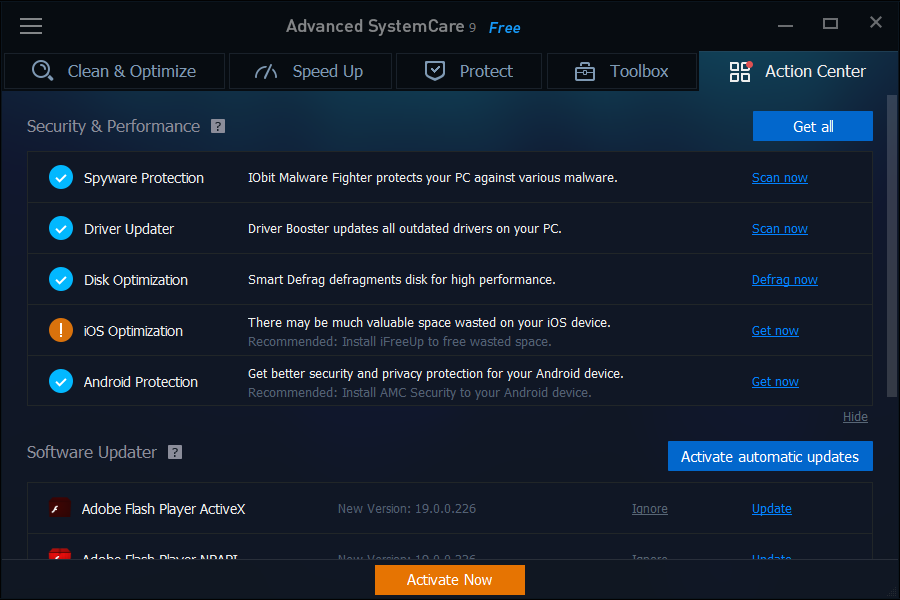
Task: Click Activate automatic updates button
Action: (770, 456)
